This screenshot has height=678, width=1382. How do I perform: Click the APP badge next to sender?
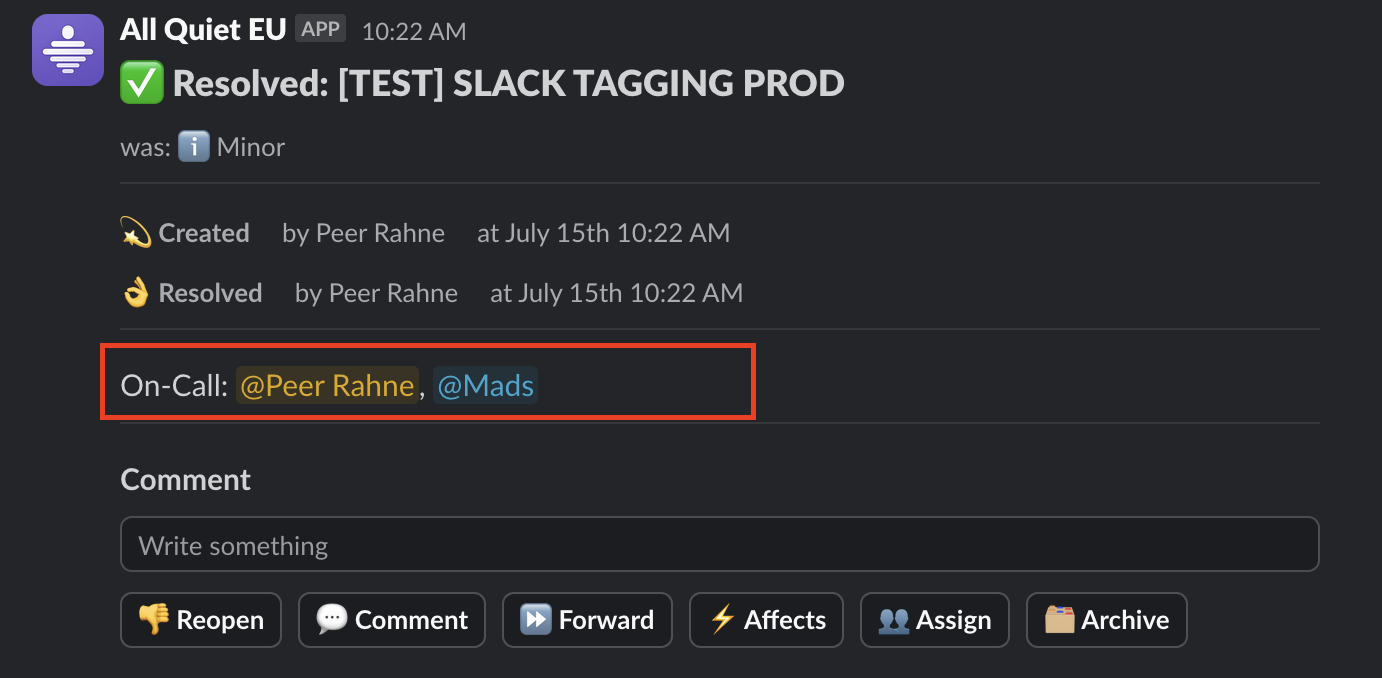(x=321, y=29)
